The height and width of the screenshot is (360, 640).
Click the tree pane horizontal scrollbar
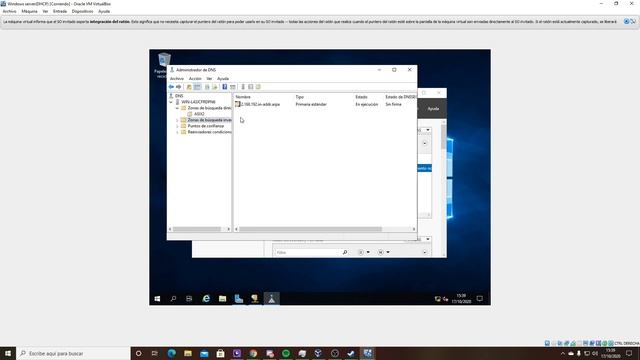(197, 229)
